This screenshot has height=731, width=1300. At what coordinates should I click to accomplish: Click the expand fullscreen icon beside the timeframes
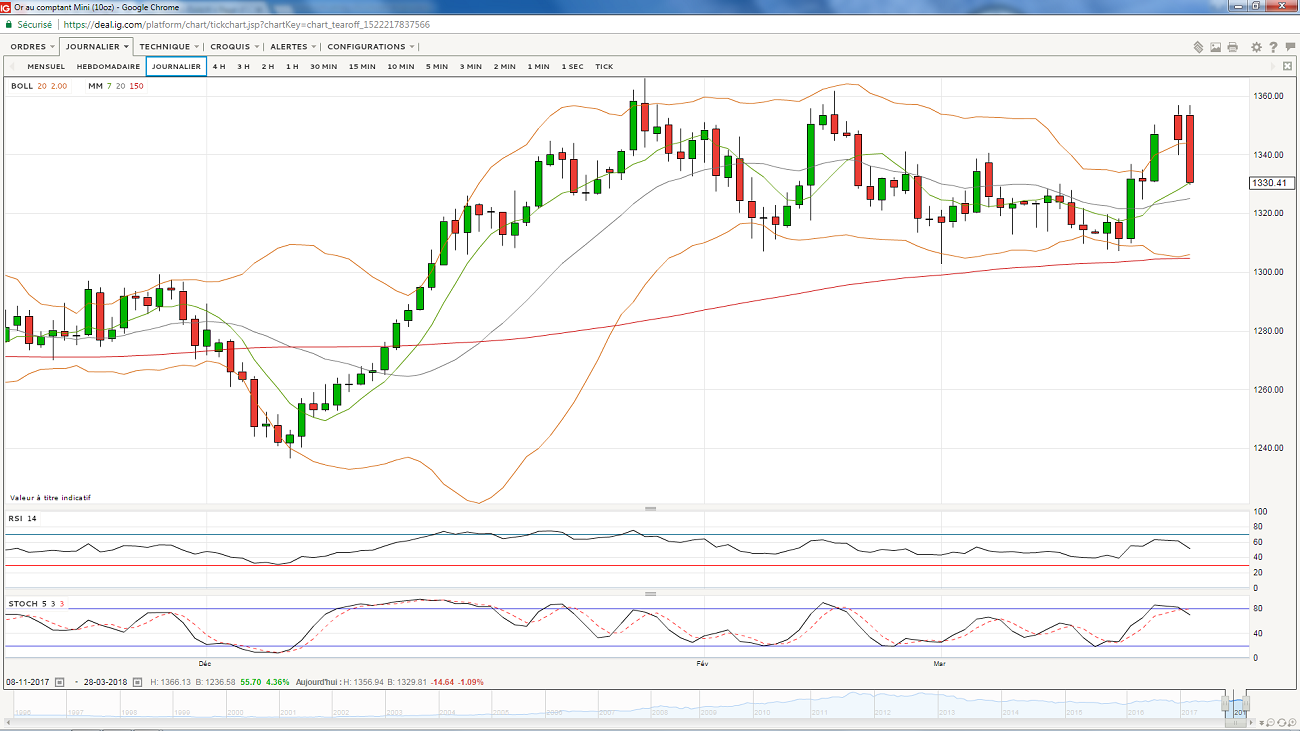pos(1287,66)
